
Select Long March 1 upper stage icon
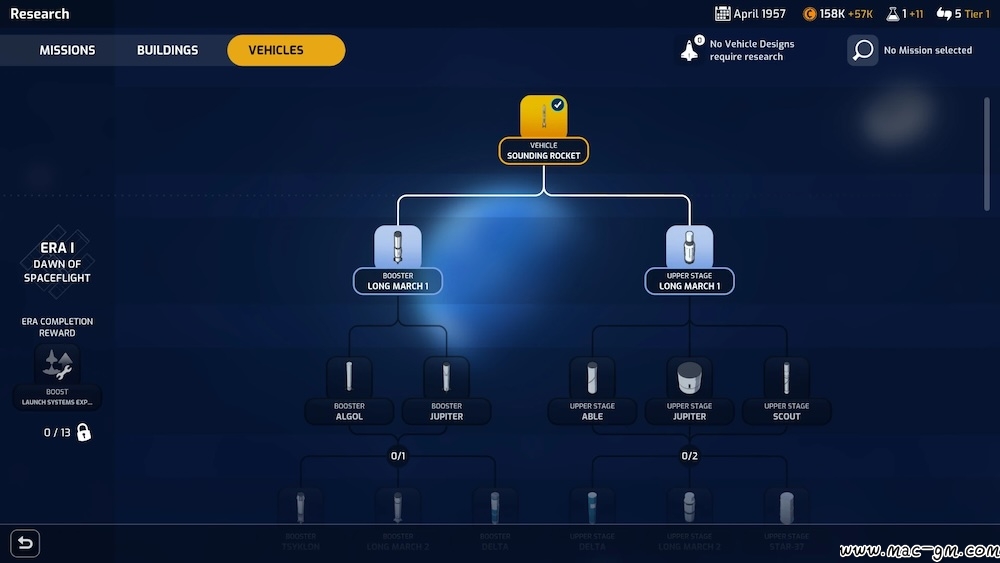click(x=689, y=247)
